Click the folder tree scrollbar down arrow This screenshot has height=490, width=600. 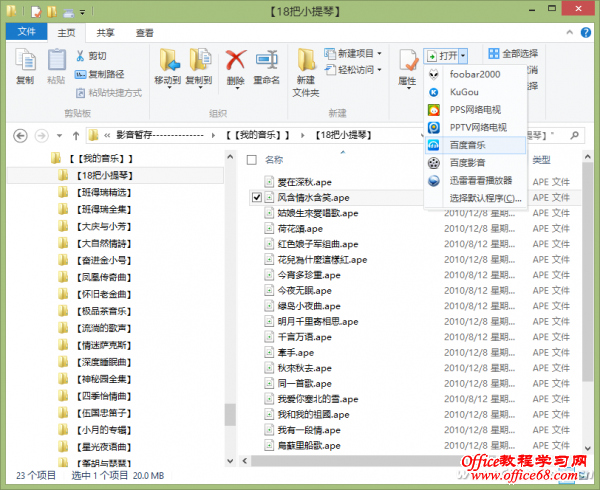(x=230, y=461)
